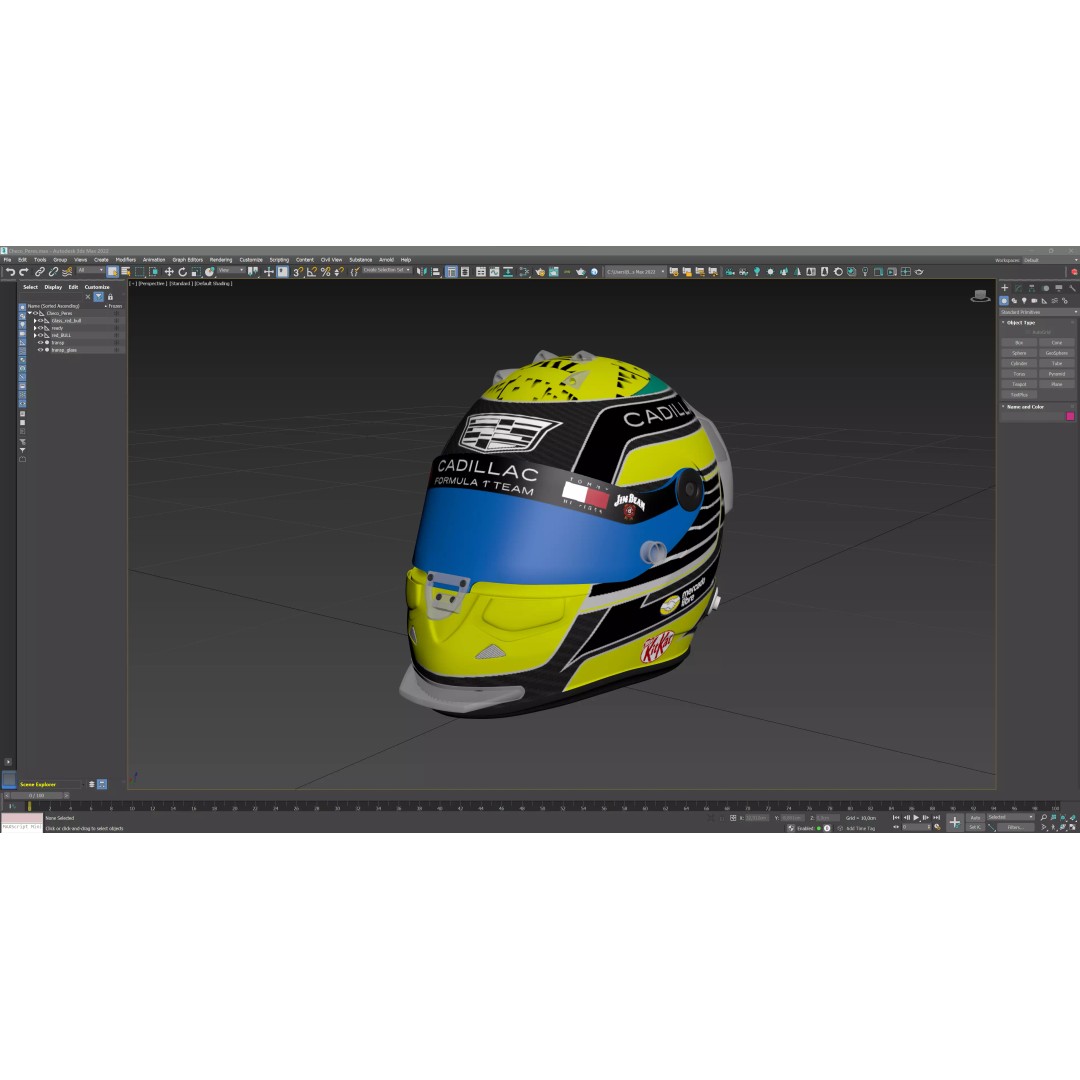This screenshot has height=1080, width=1080.
Task: Open the Arnold menu
Action: point(386,260)
